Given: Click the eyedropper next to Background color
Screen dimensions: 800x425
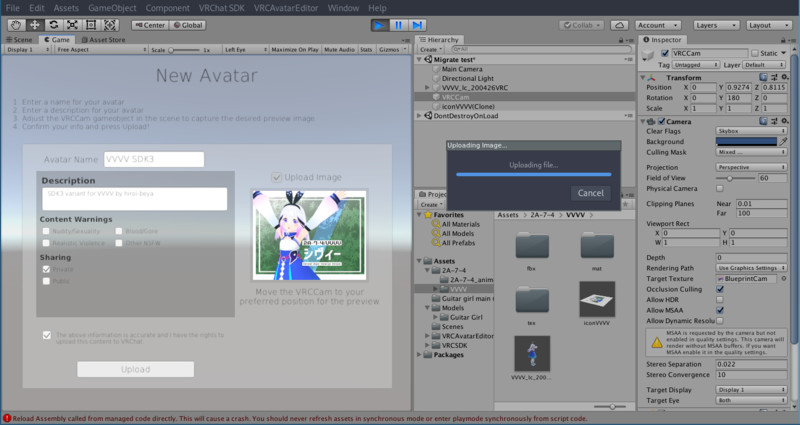Looking at the screenshot, I should (x=783, y=141).
